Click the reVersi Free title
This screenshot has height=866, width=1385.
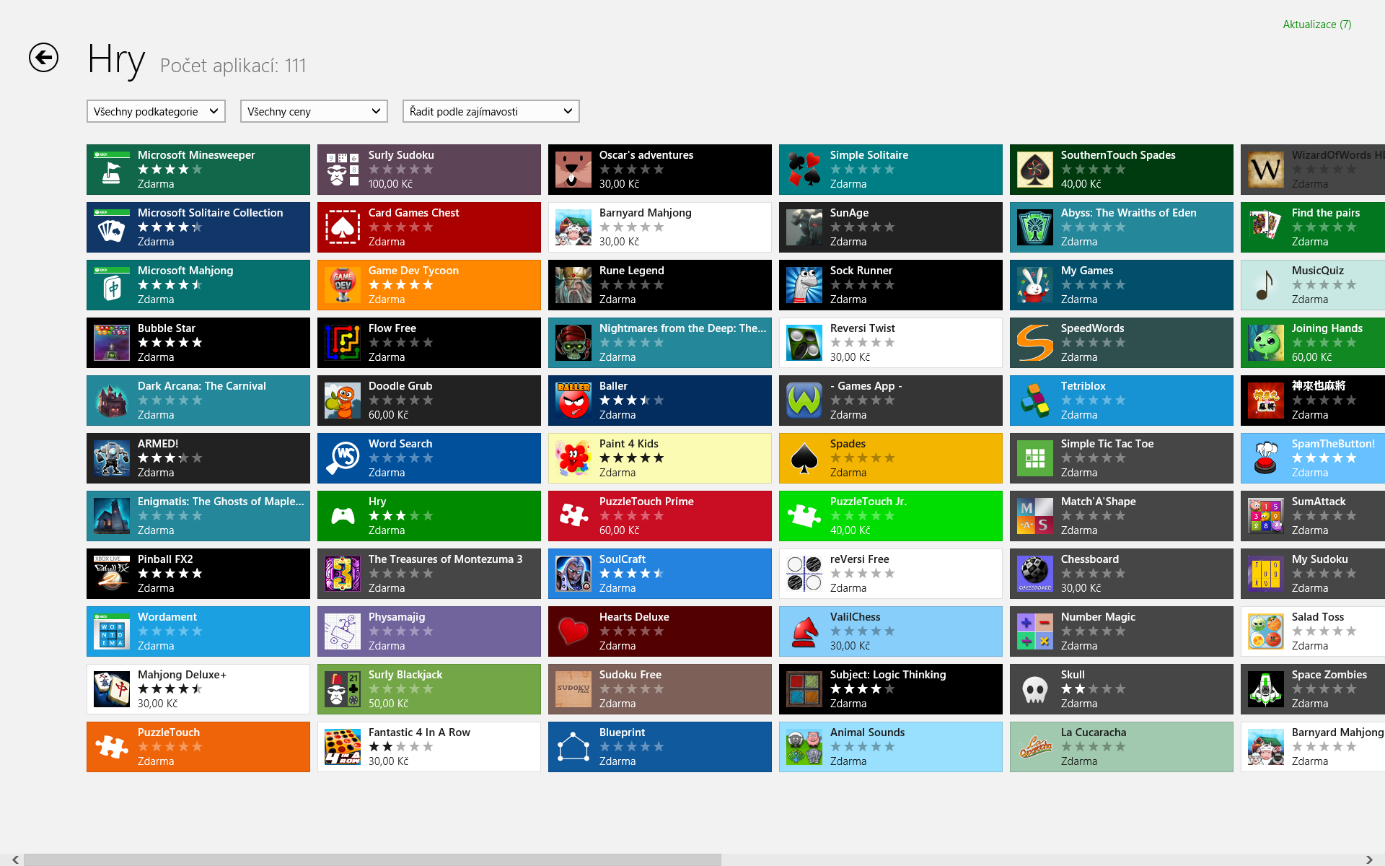click(859, 559)
